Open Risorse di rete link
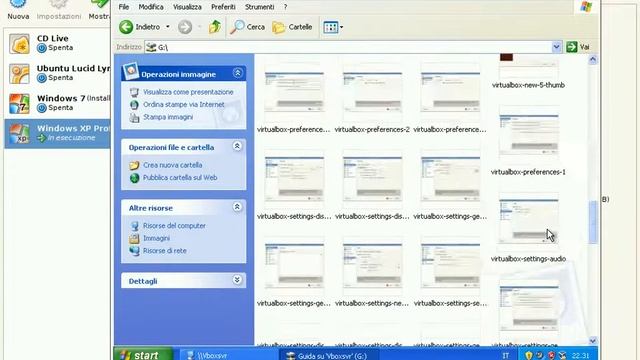Screen dimensions: 640x360 164,251
